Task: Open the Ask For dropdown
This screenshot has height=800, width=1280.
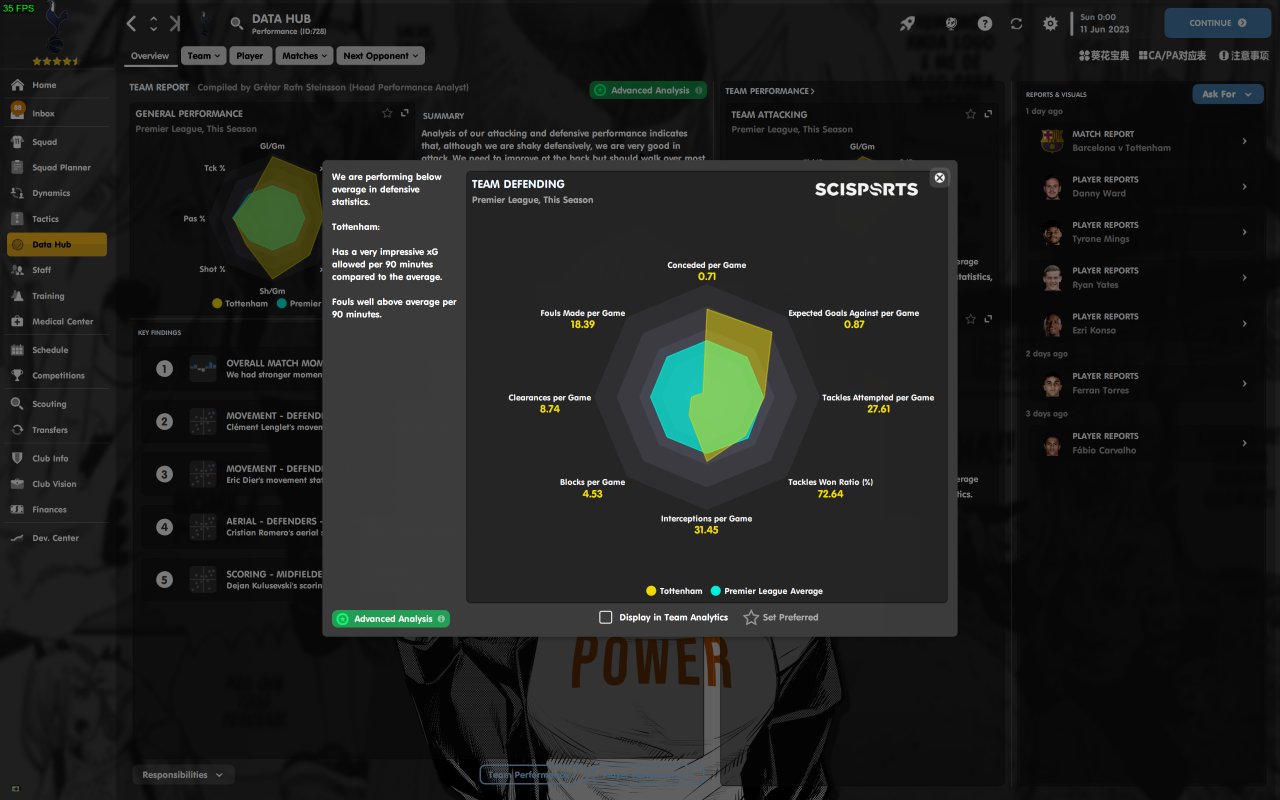Action: (x=1227, y=94)
